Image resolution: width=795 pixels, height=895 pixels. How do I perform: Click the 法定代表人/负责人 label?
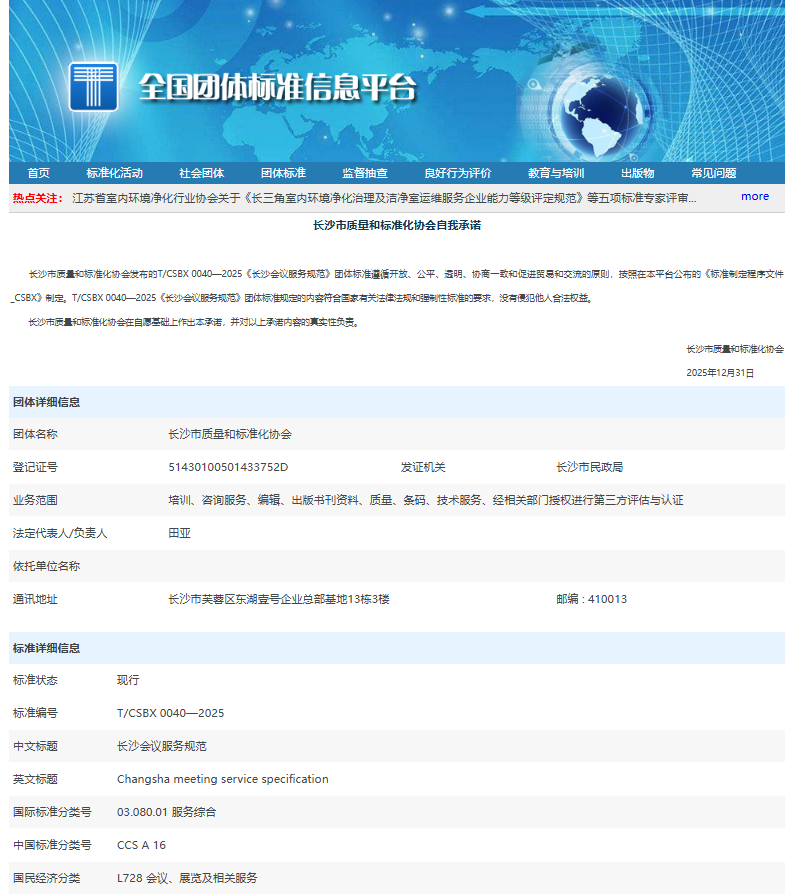60,534
